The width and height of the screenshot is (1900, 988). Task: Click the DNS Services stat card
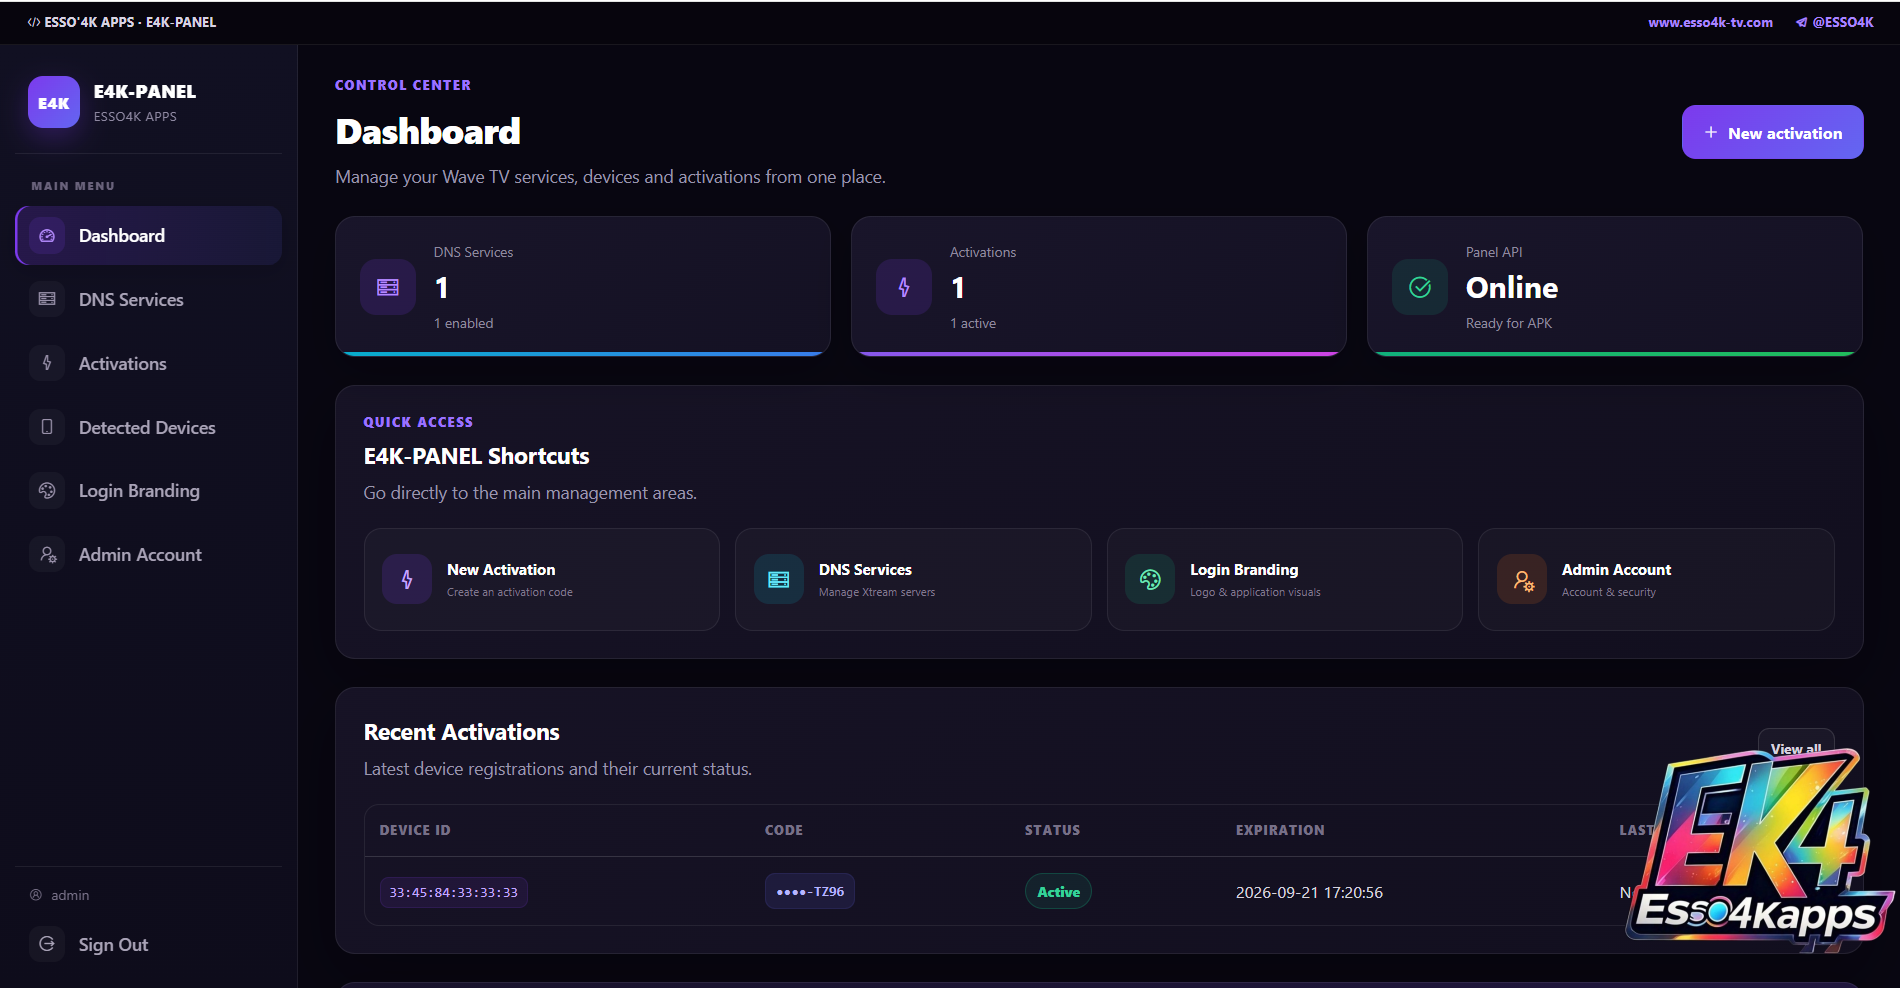(583, 286)
